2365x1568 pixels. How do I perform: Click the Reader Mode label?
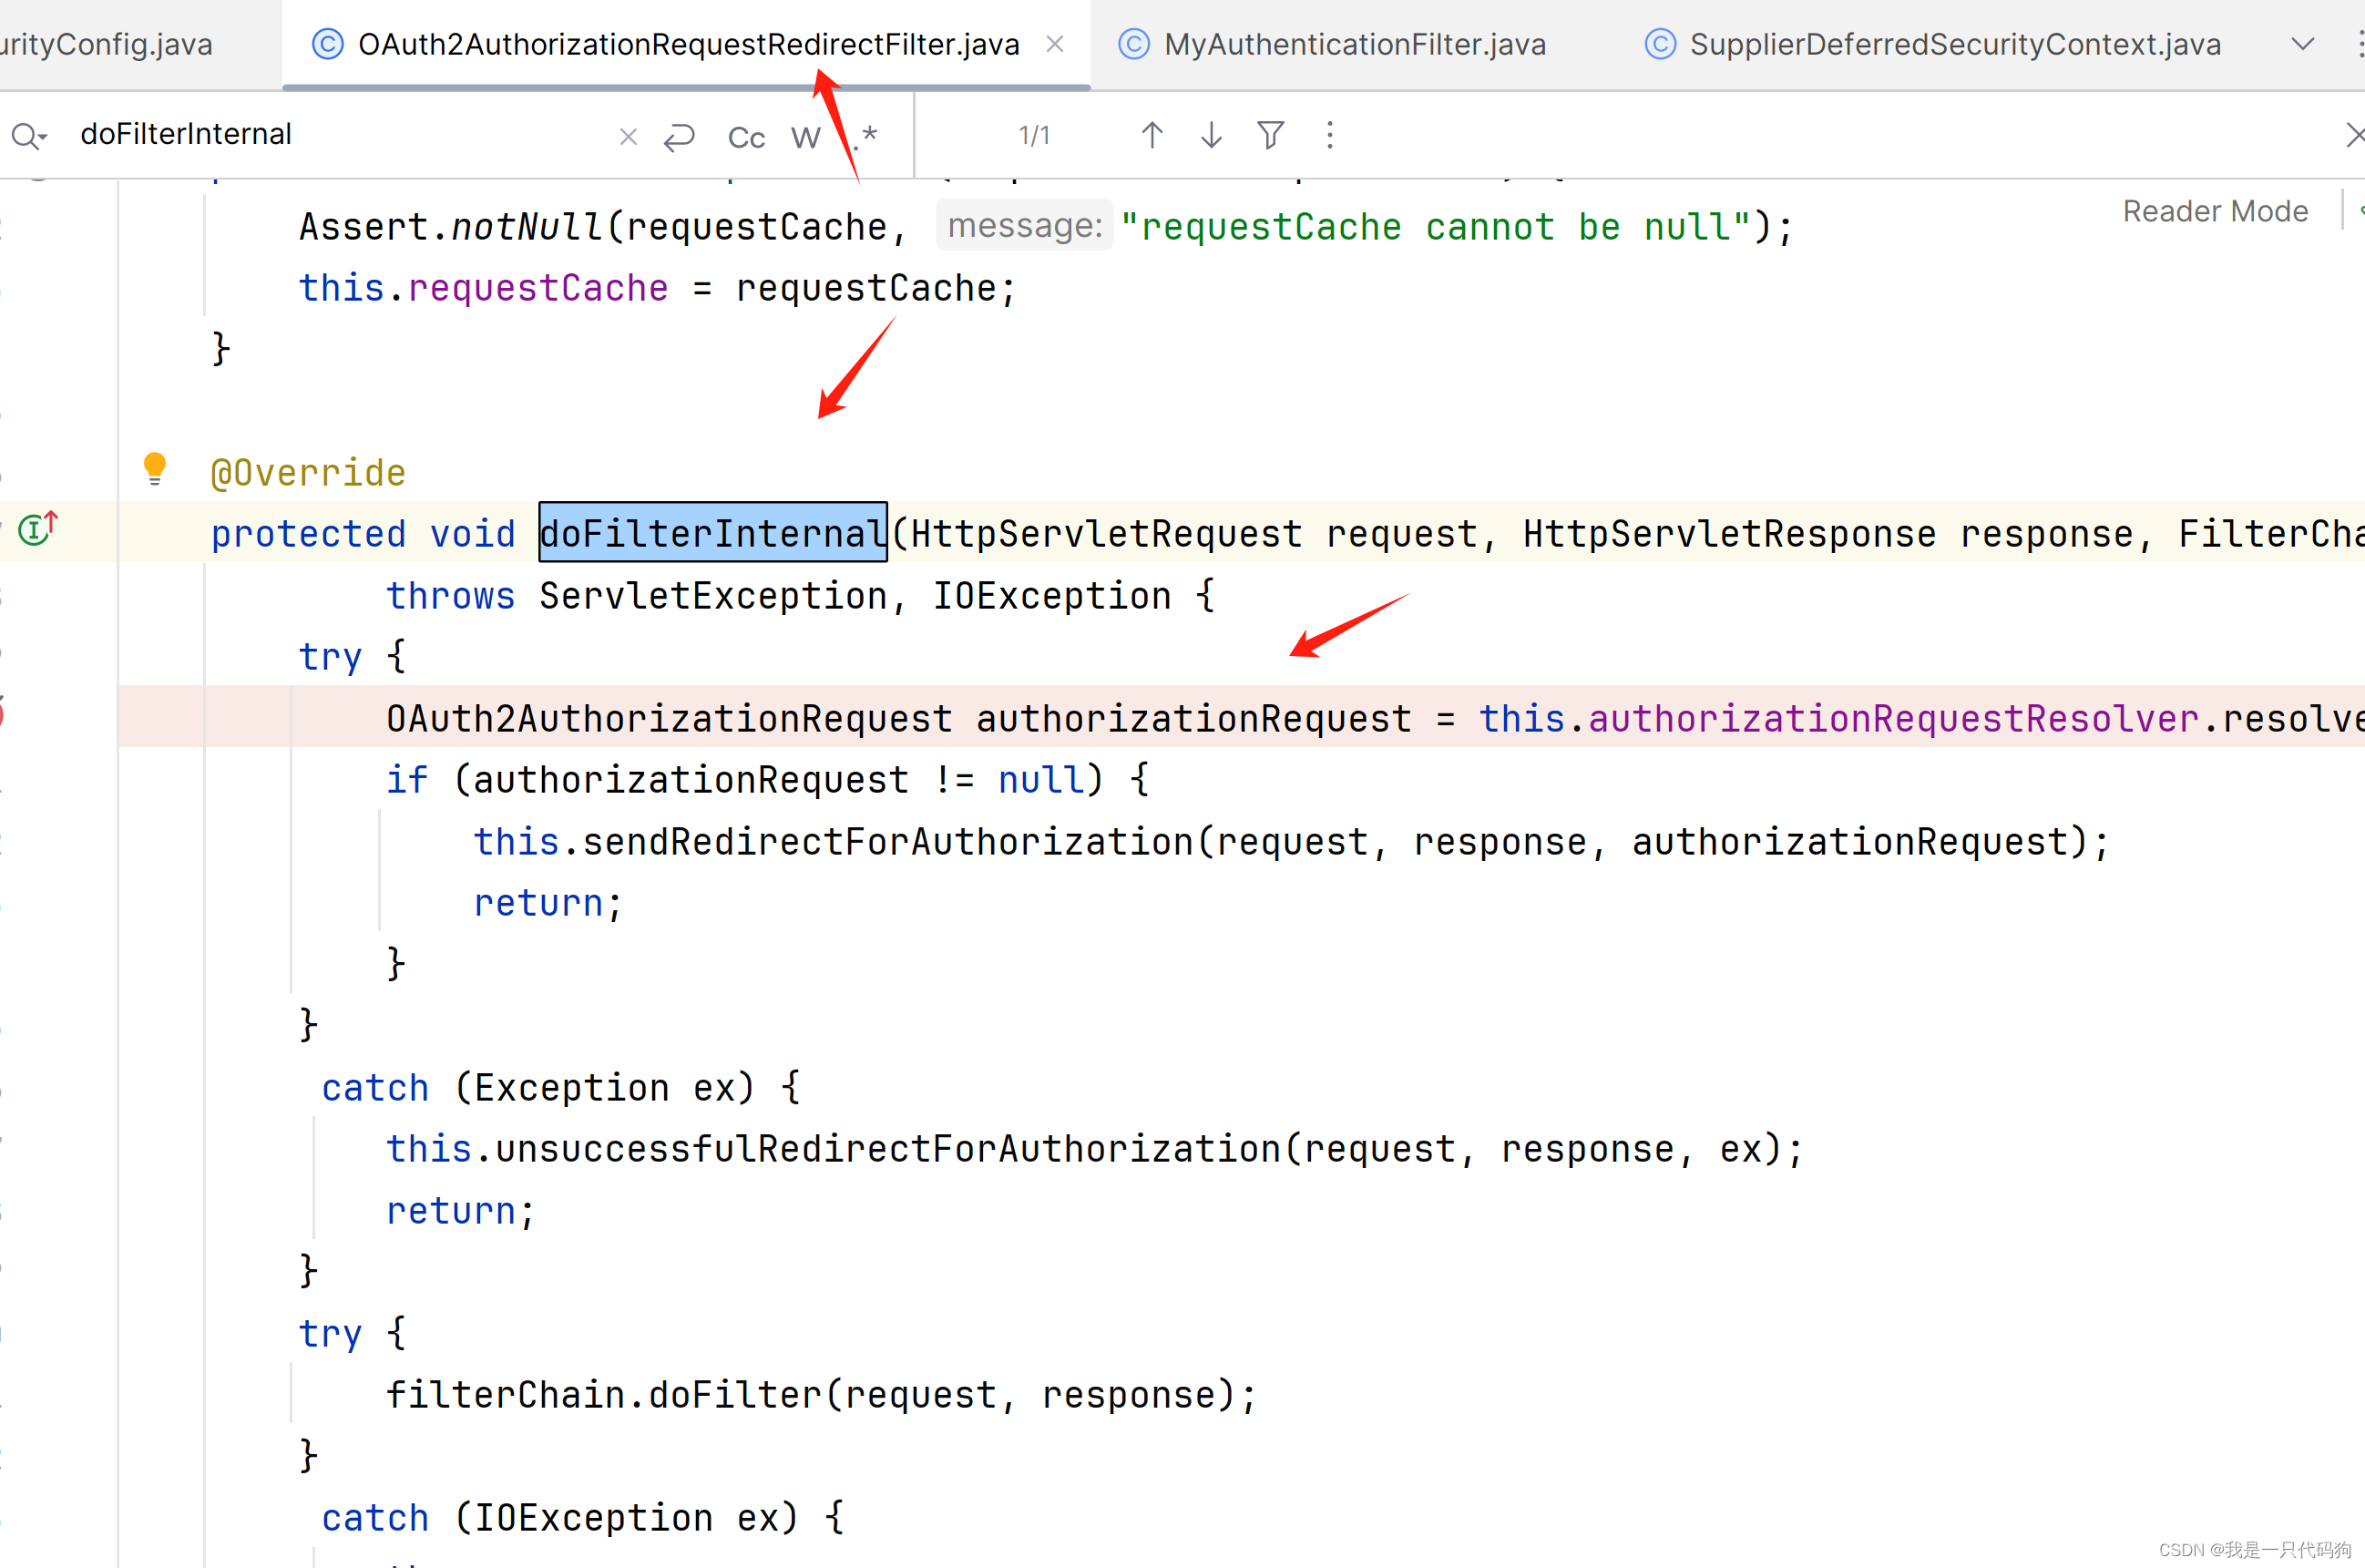2215,211
